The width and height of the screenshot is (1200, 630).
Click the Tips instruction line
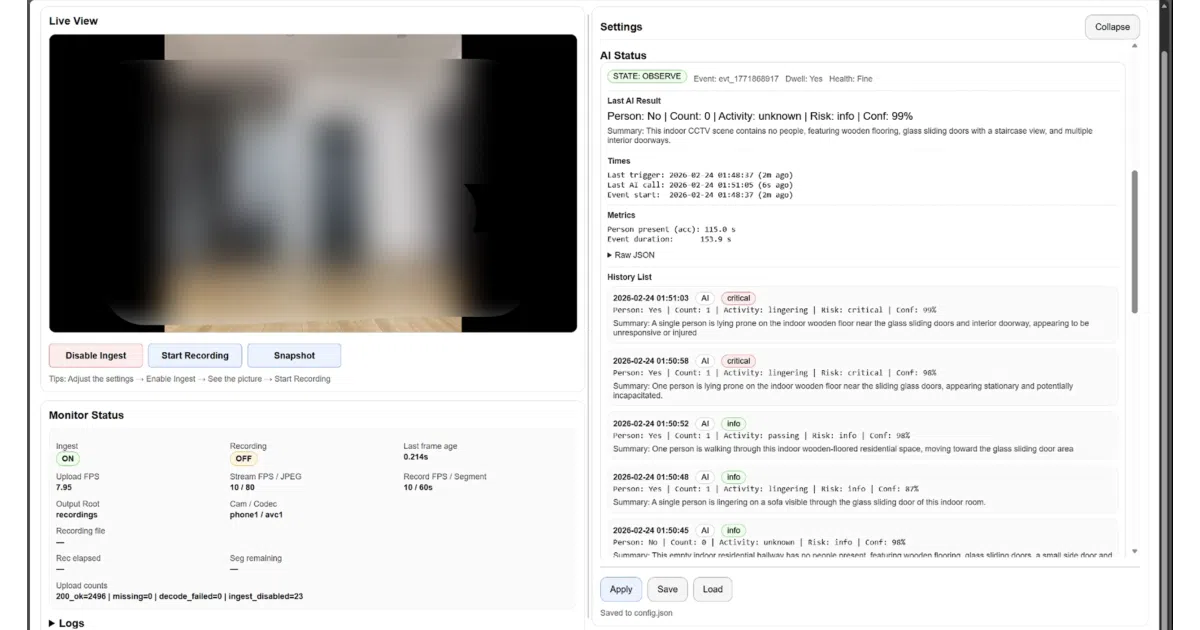(x=189, y=379)
